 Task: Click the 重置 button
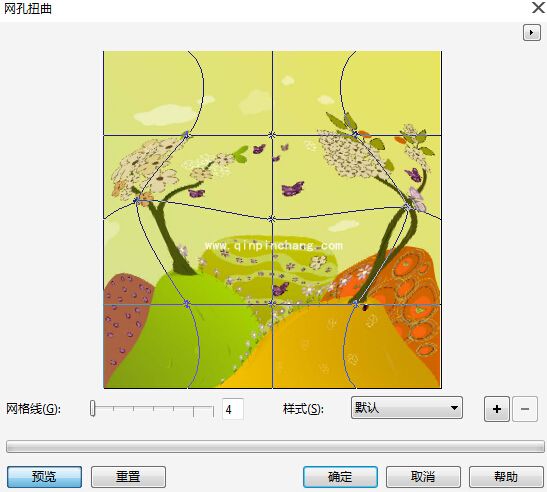128,477
